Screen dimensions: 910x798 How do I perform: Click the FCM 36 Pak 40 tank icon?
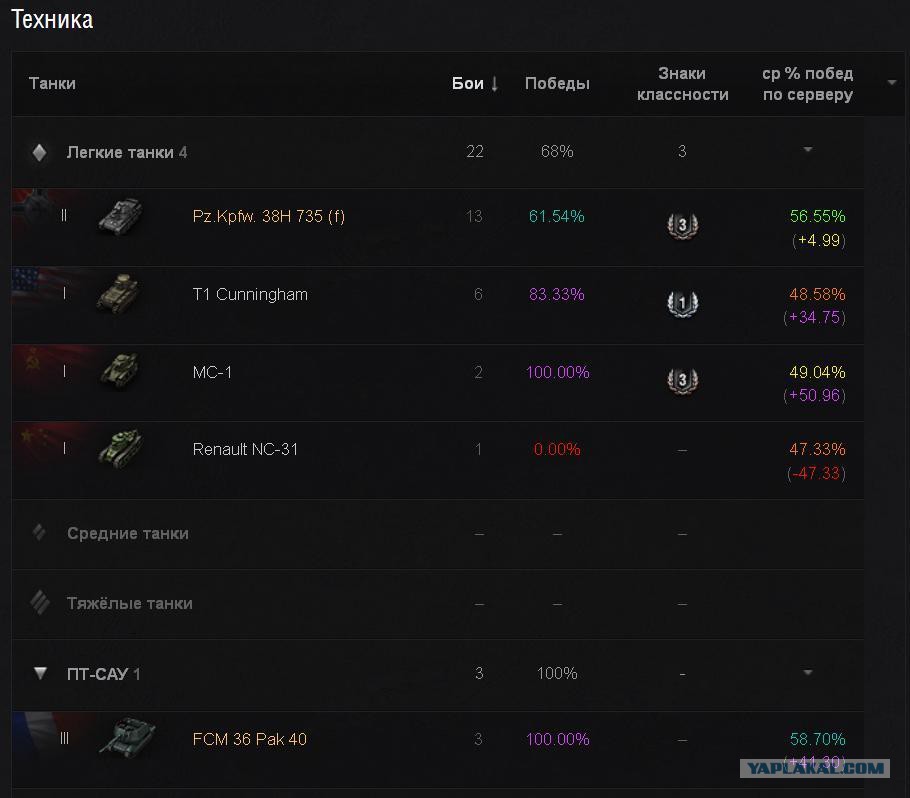click(x=127, y=738)
